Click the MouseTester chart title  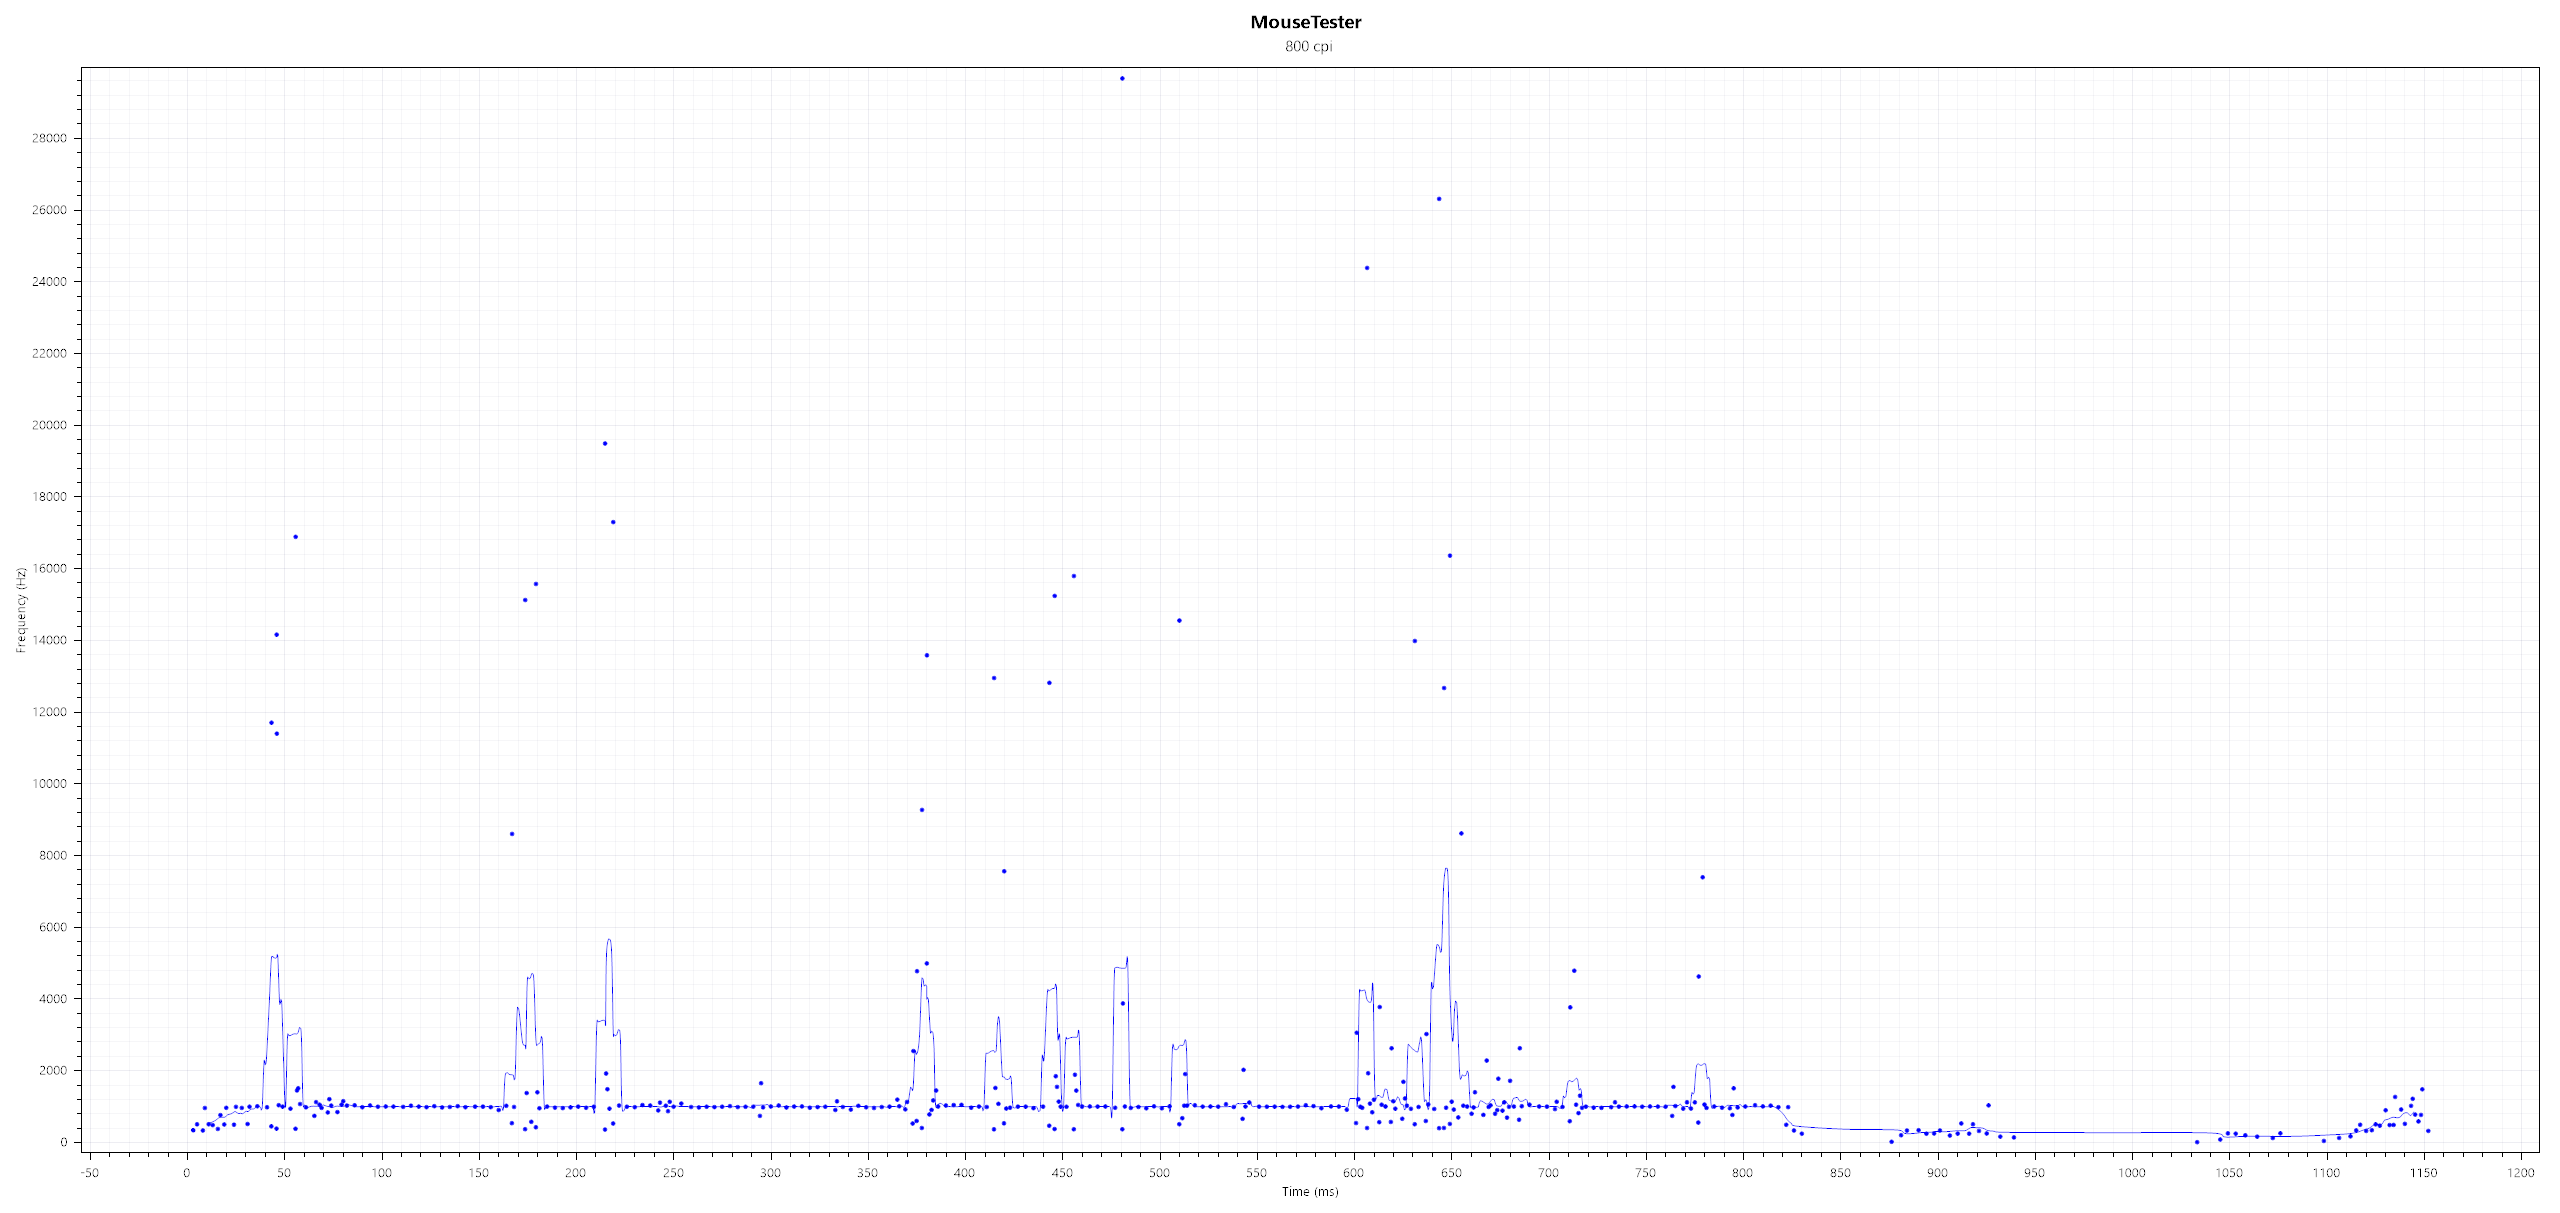1305,22
